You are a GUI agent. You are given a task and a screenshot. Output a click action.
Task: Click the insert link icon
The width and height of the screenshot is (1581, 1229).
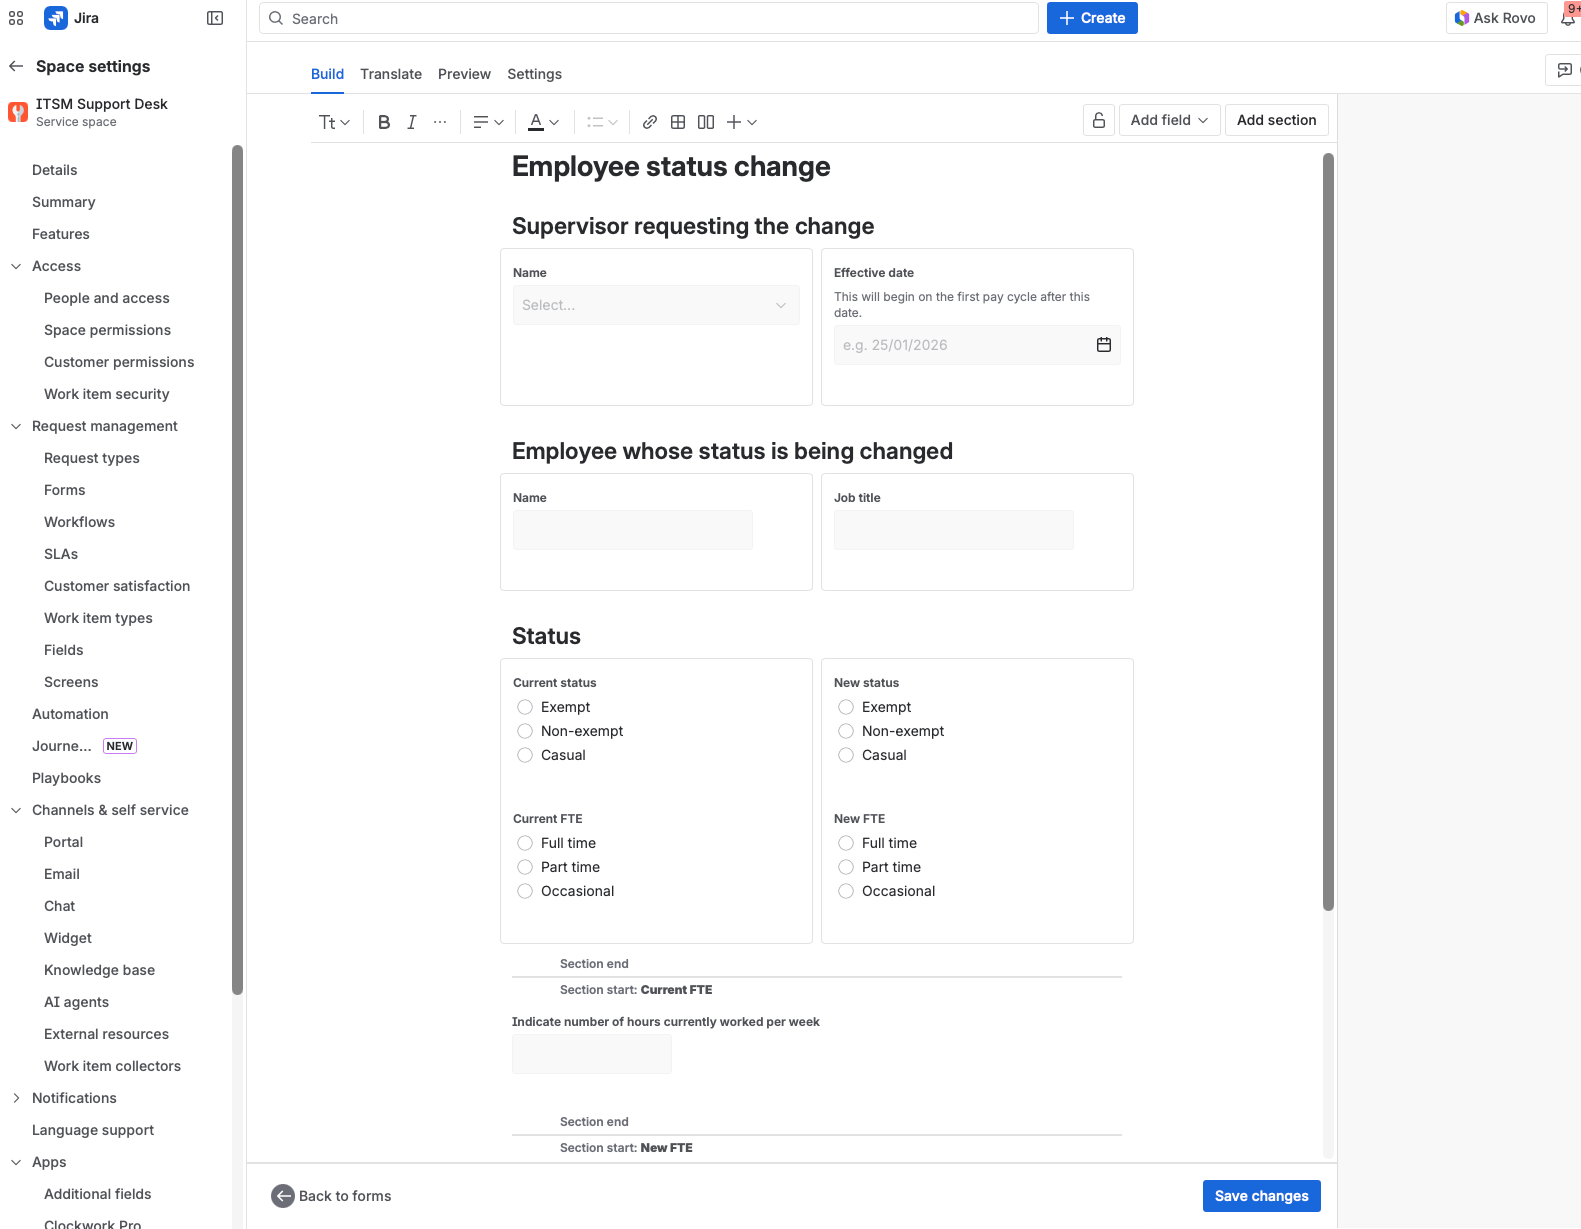point(650,122)
